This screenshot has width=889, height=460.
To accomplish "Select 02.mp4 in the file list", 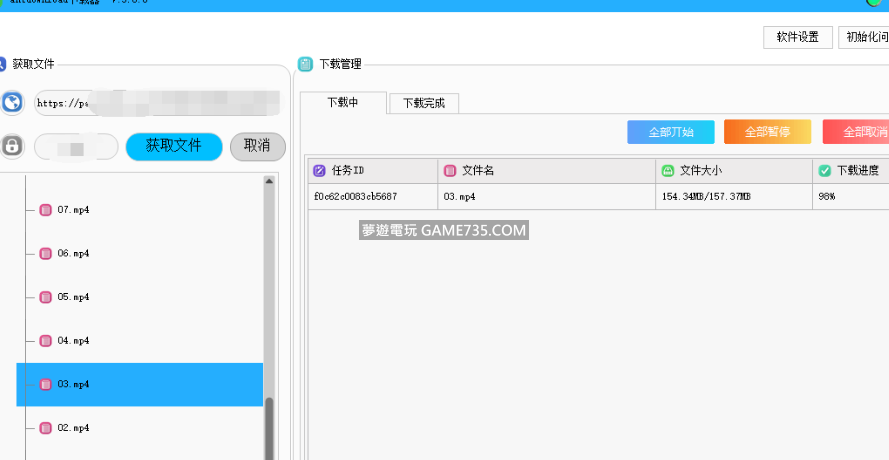I will tap(73, 428).
